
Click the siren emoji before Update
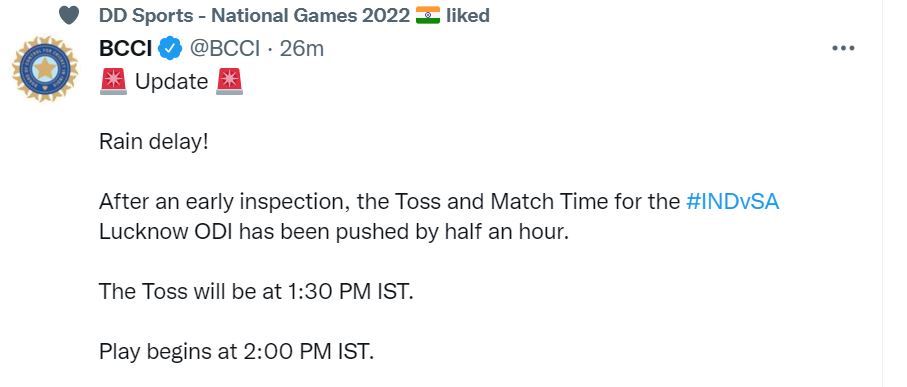point(113,82)
